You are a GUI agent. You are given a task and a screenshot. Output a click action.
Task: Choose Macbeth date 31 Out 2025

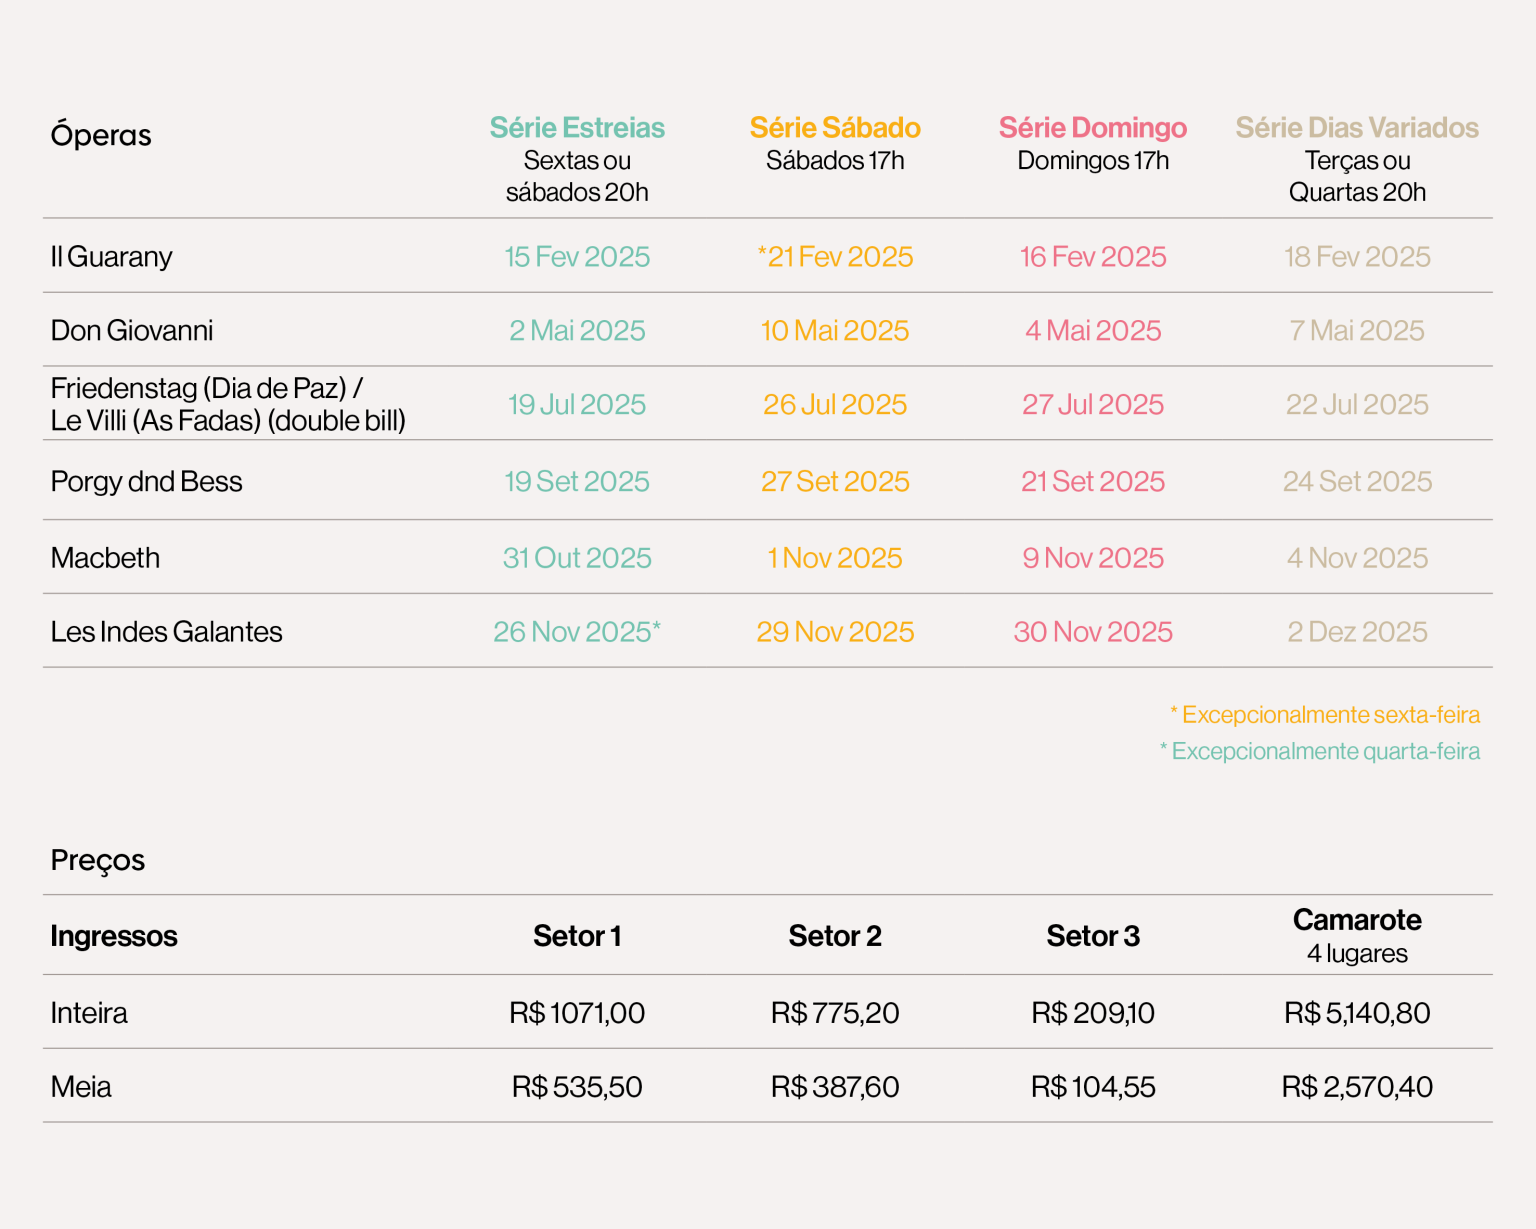(577, 558)
